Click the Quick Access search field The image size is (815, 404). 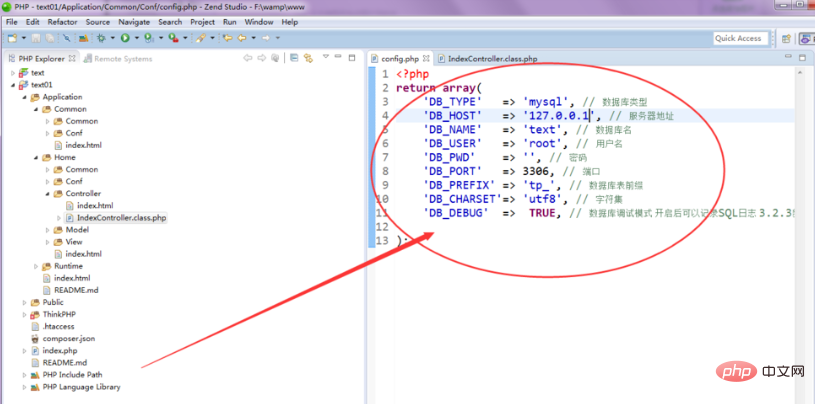click(739, 38)
